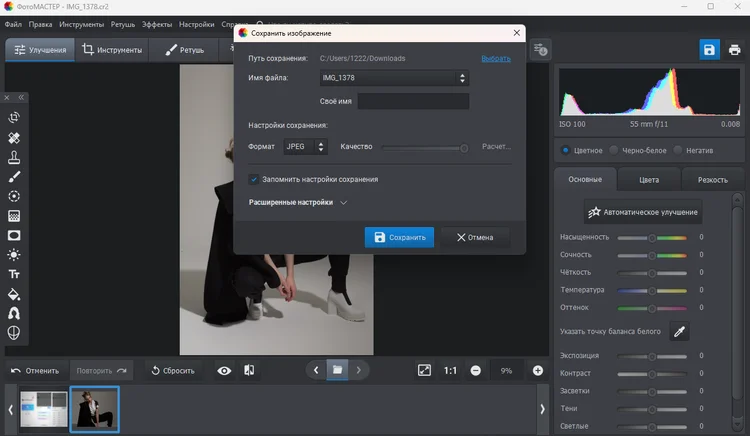Click the zoom in plus icon
This screenshot has height=436, width=750.
(x=538, y=370)
